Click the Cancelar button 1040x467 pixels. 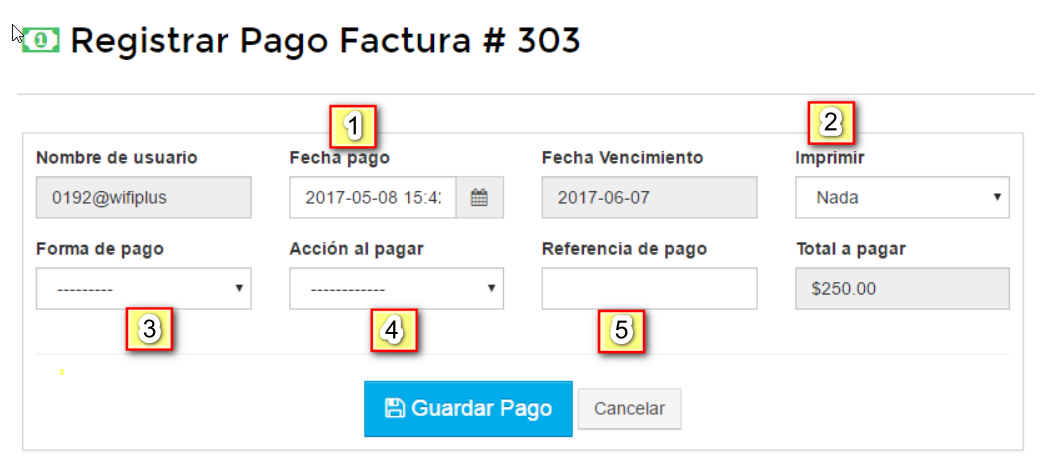pos(629,409)
